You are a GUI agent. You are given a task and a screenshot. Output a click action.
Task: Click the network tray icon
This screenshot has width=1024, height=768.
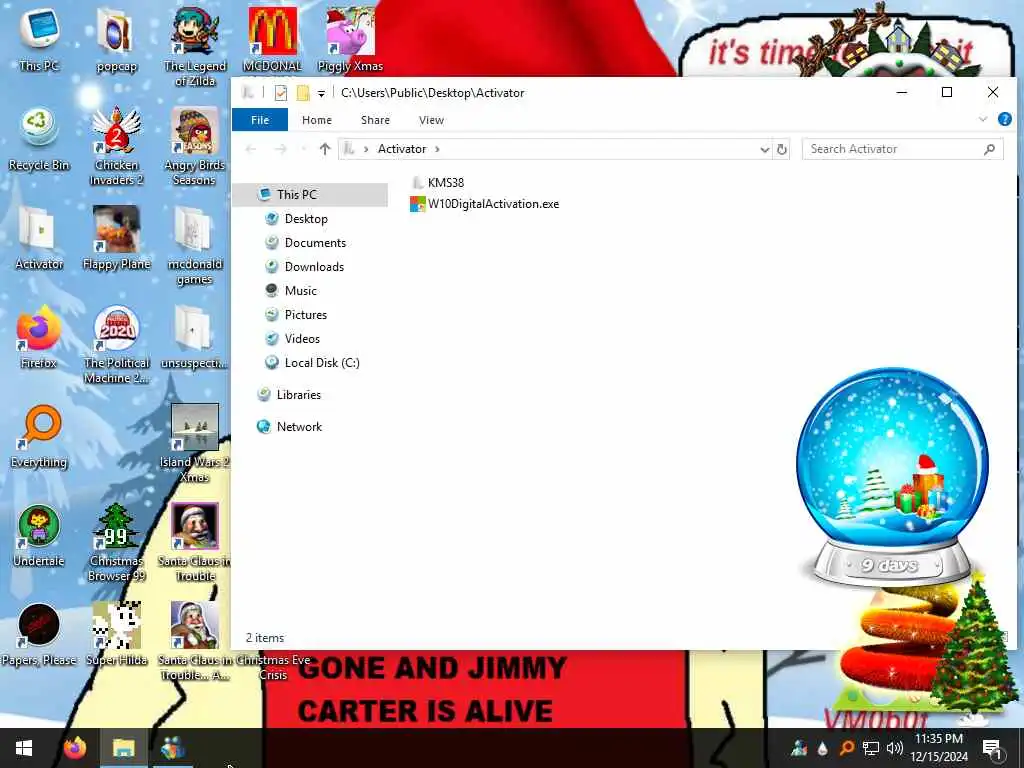pyautogui.click(x=870, y=748)
